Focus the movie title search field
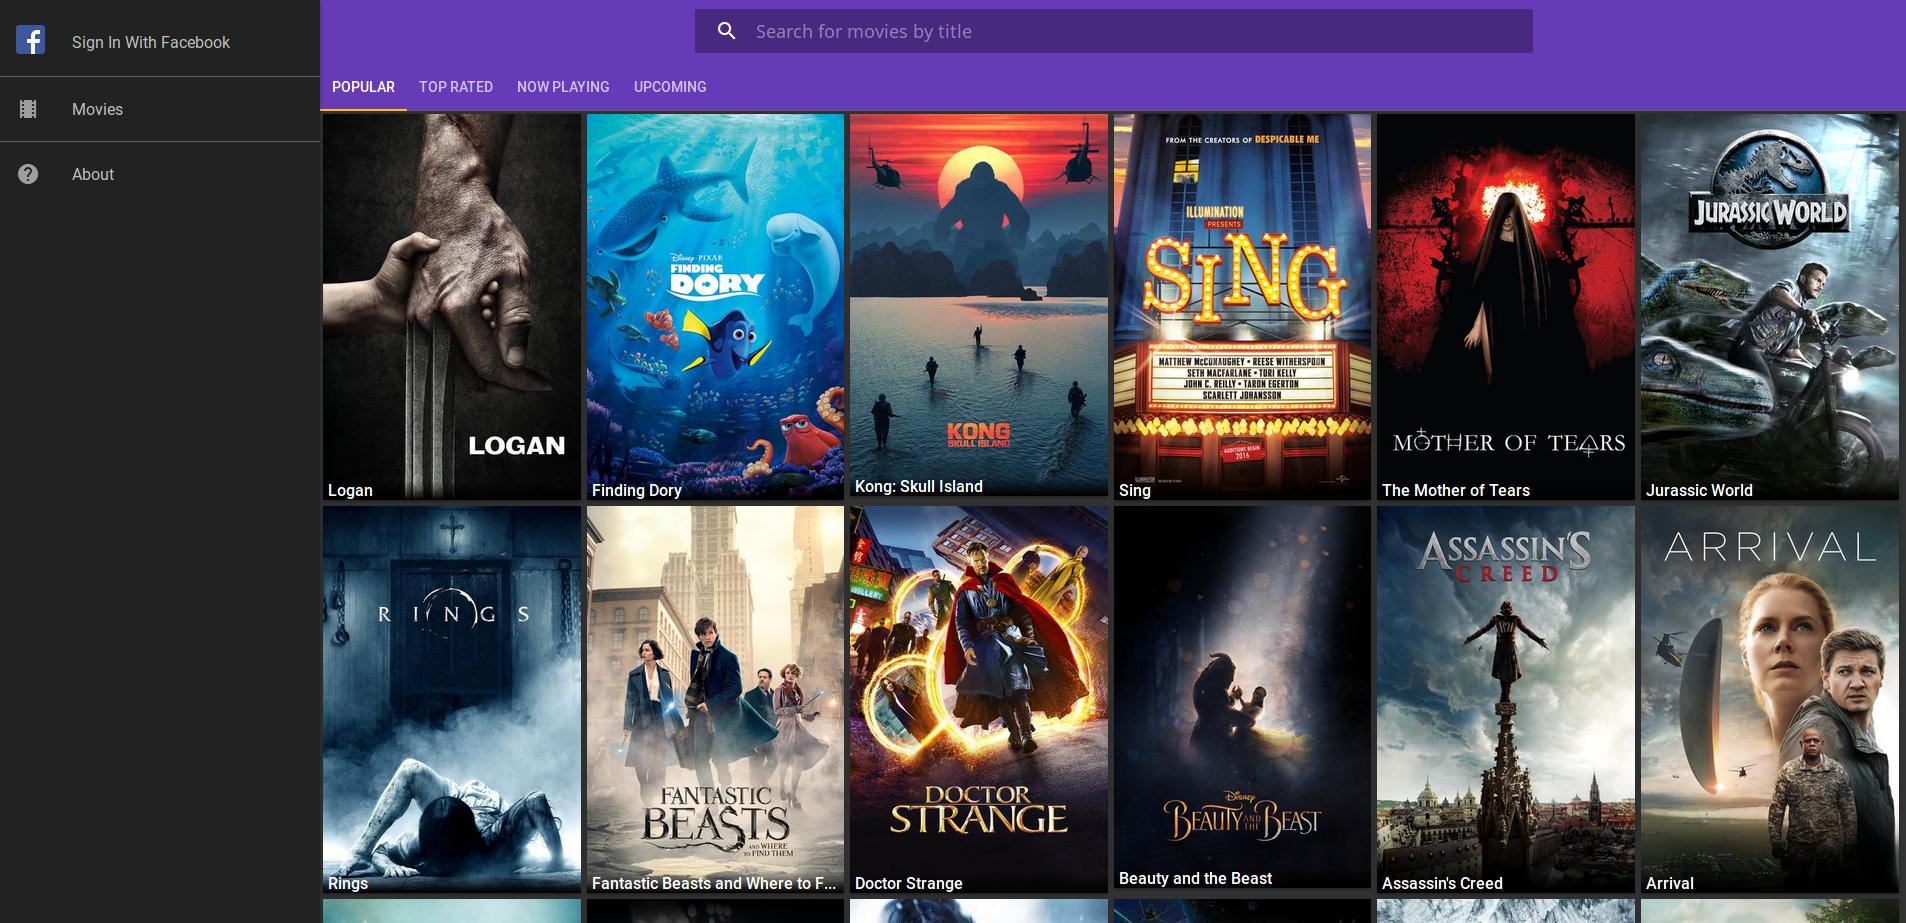This screenshot has width=1906, height=923. (1113, 31)
